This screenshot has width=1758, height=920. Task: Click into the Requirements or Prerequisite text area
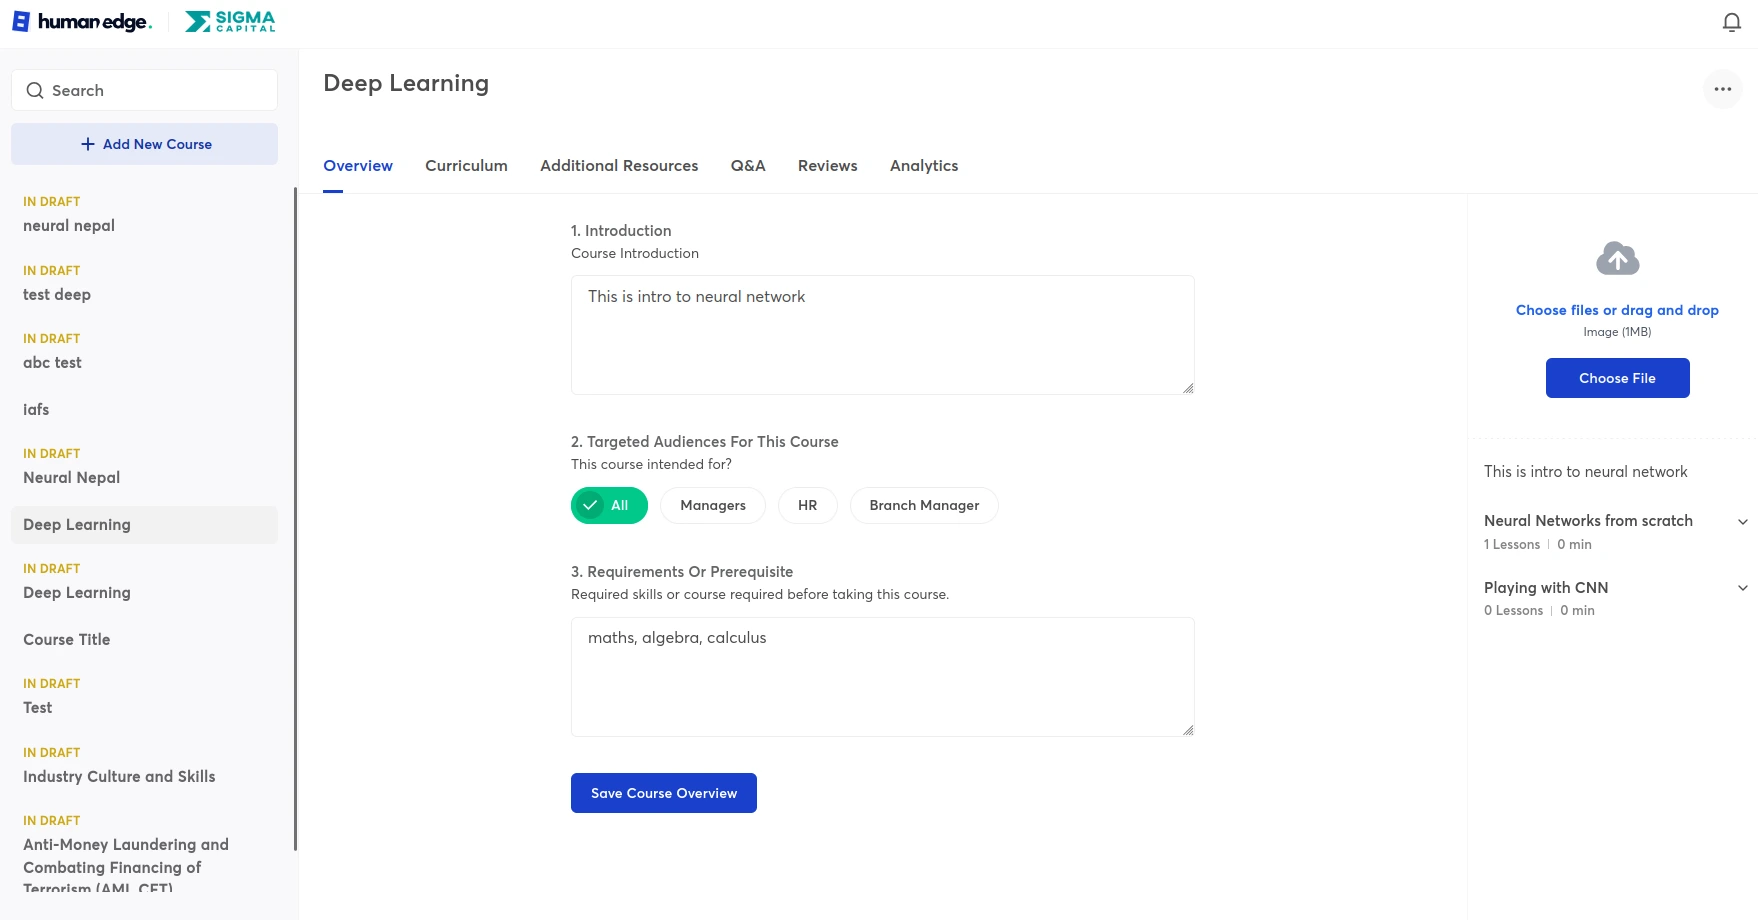click(882, 677)
